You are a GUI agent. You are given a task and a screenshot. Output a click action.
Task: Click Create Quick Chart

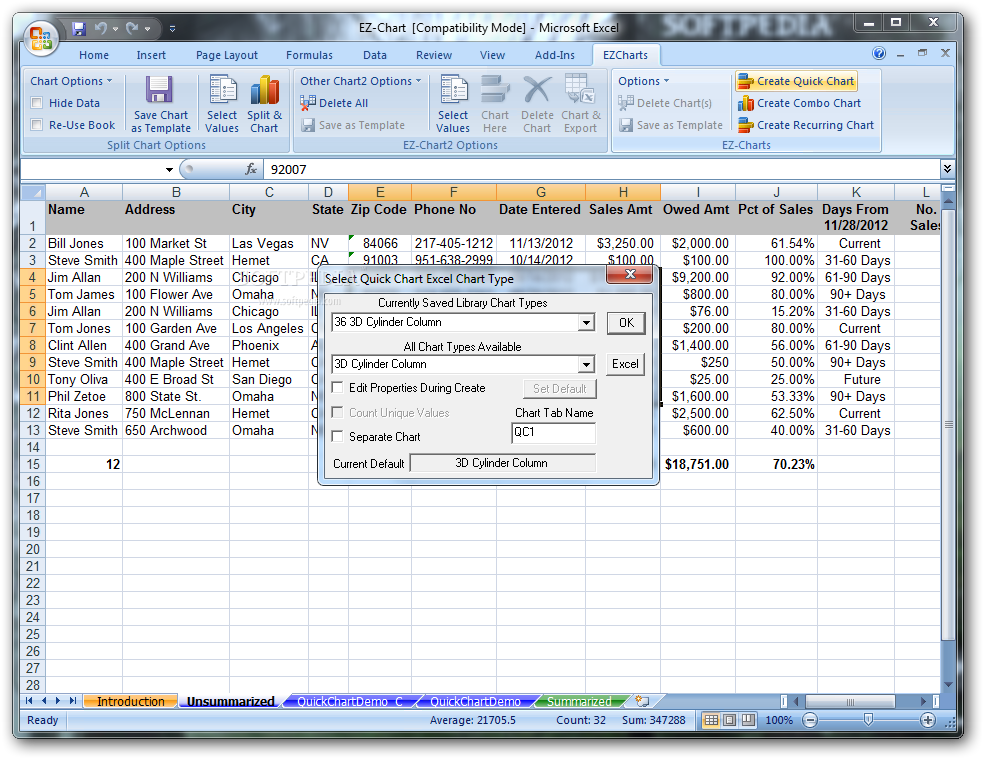coord(796,81)
